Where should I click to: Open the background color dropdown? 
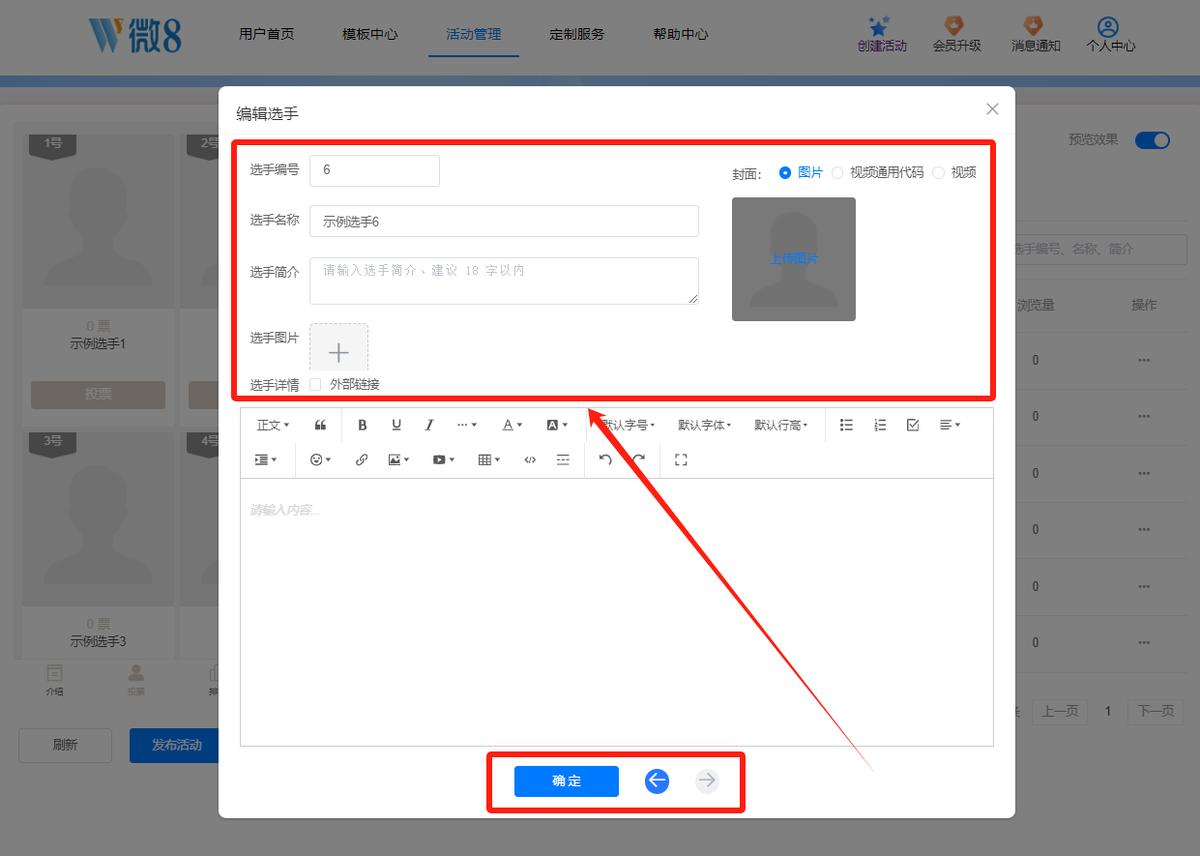(x=557, y=425)
